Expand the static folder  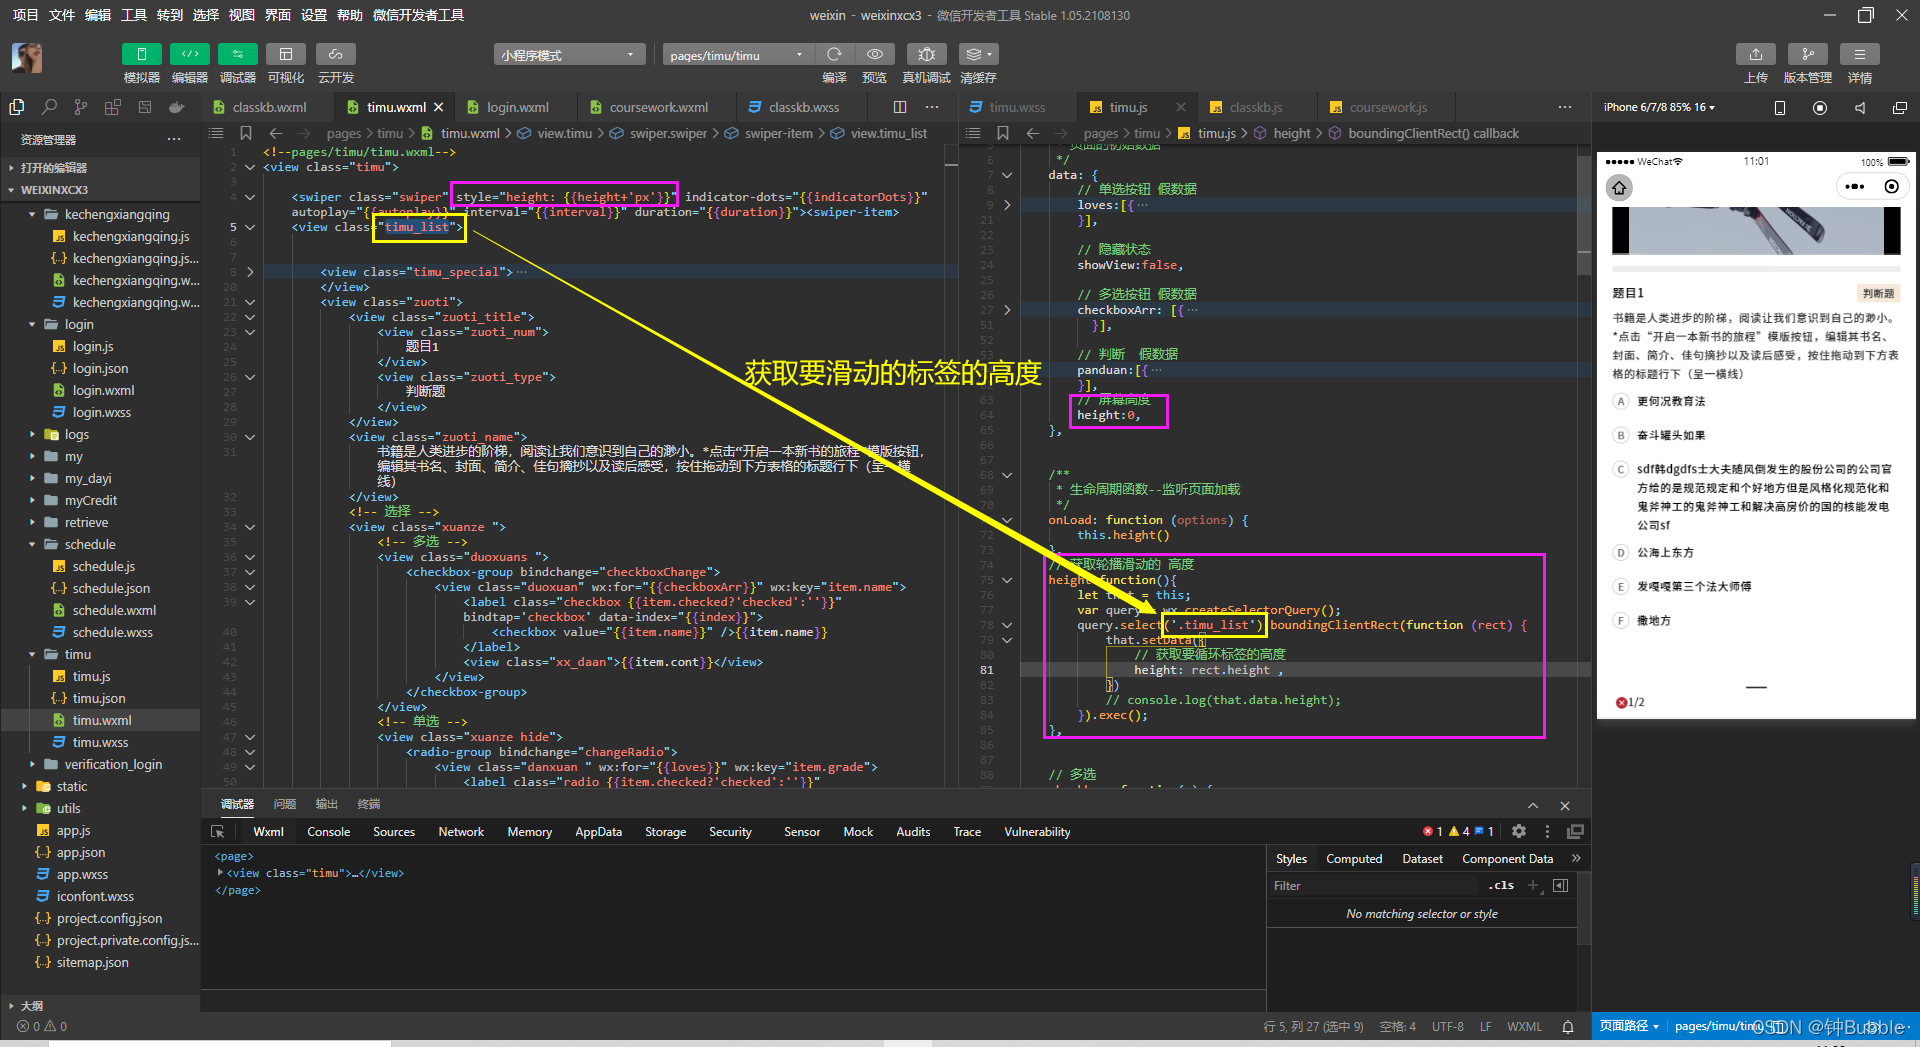(100, 786)
